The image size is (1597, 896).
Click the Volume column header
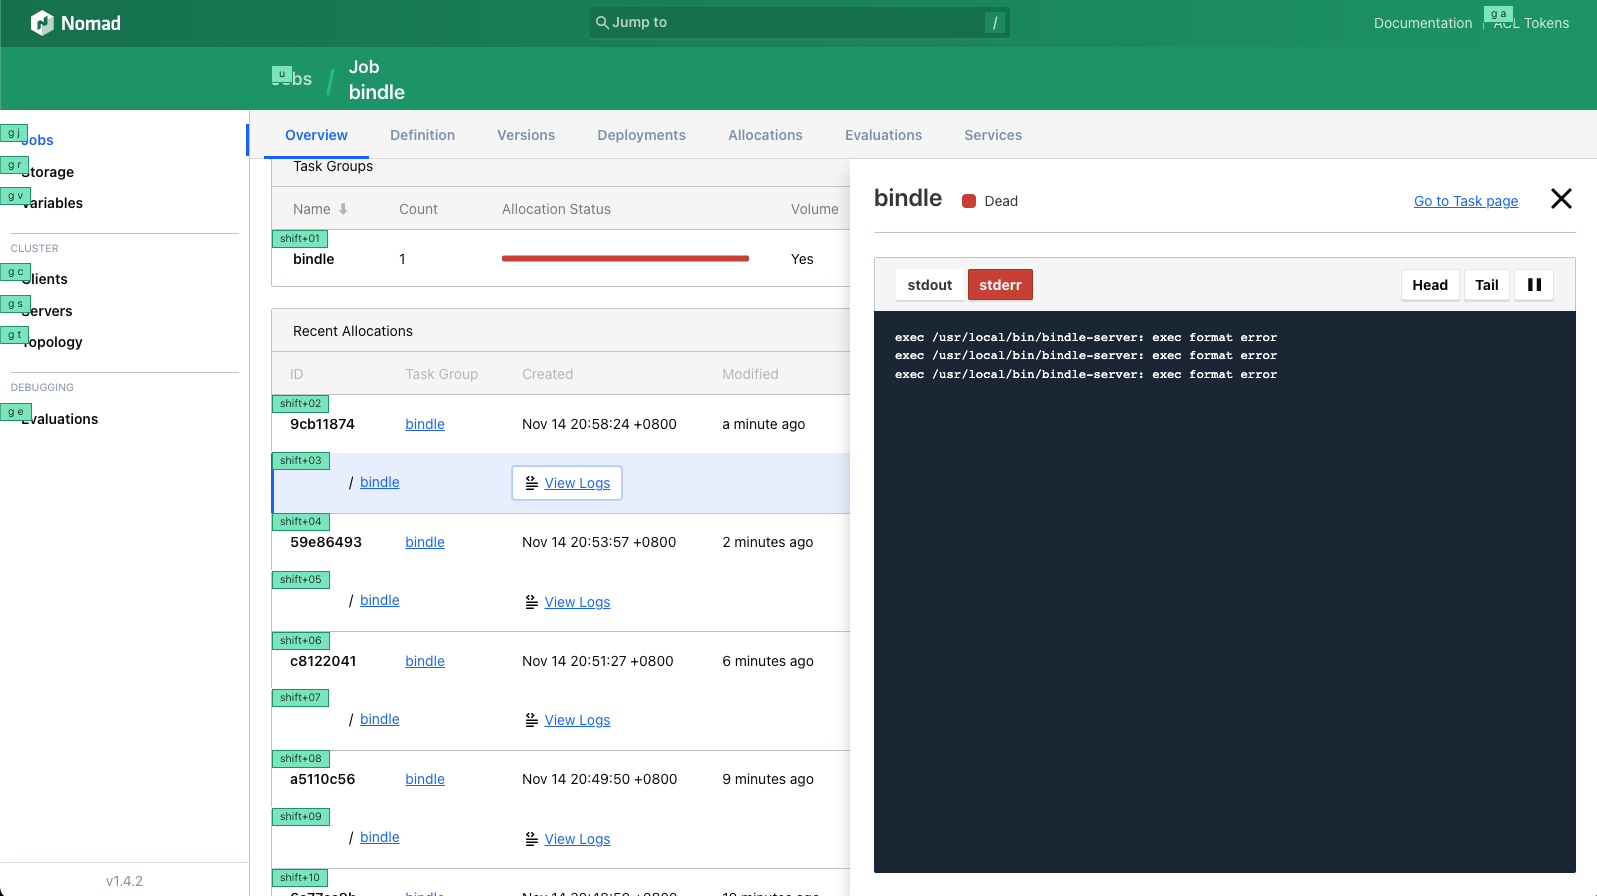point(814,209)
